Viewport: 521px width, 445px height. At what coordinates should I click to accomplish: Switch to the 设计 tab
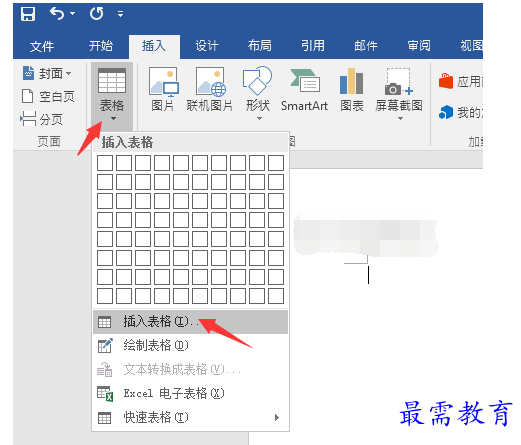(x=207, y=46)
